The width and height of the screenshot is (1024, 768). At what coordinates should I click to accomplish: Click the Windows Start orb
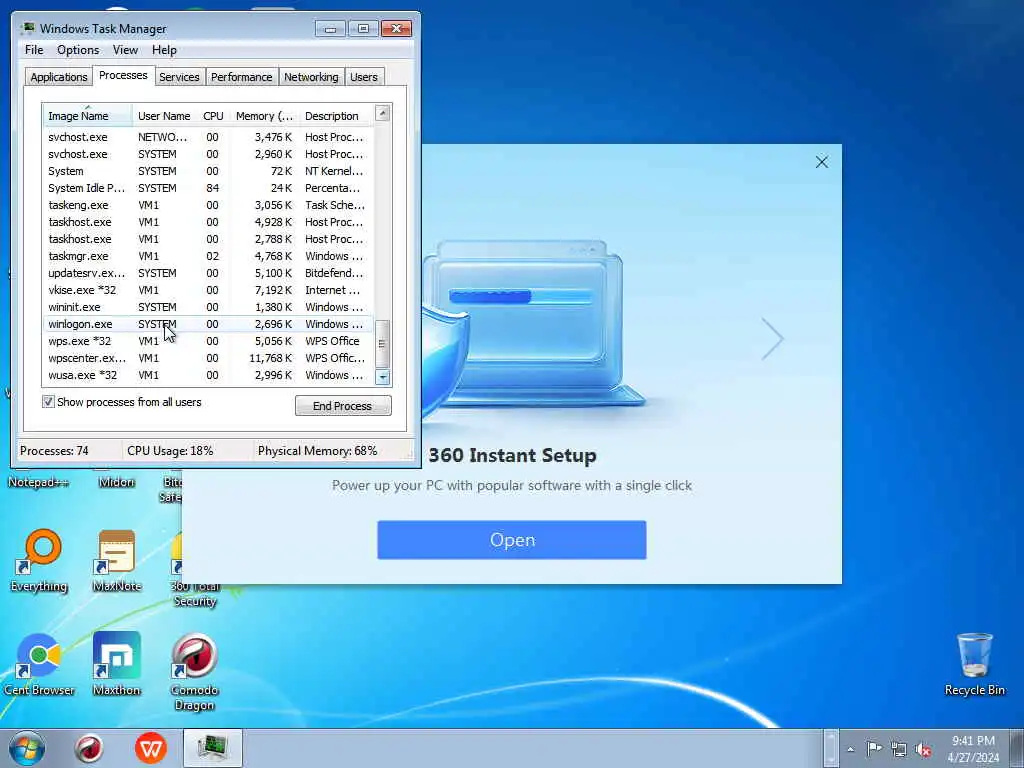pyautogui.click(x=27, y=748)
